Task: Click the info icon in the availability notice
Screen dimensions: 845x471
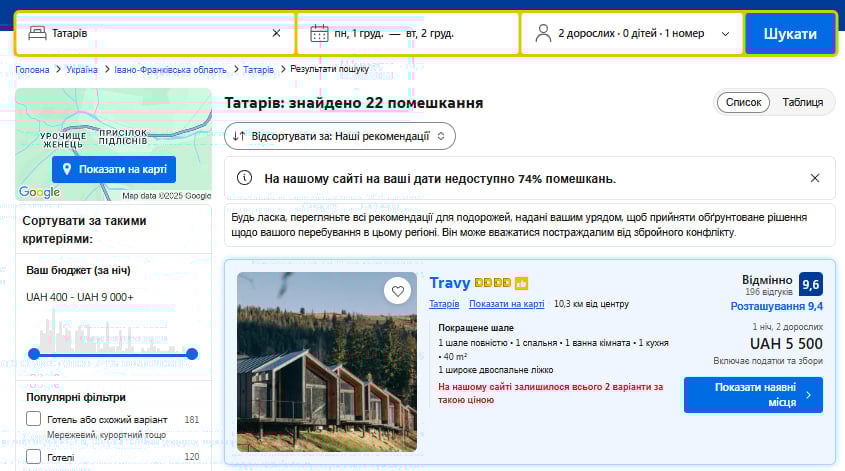Action: pyautogui.click(x=244, y=178)
